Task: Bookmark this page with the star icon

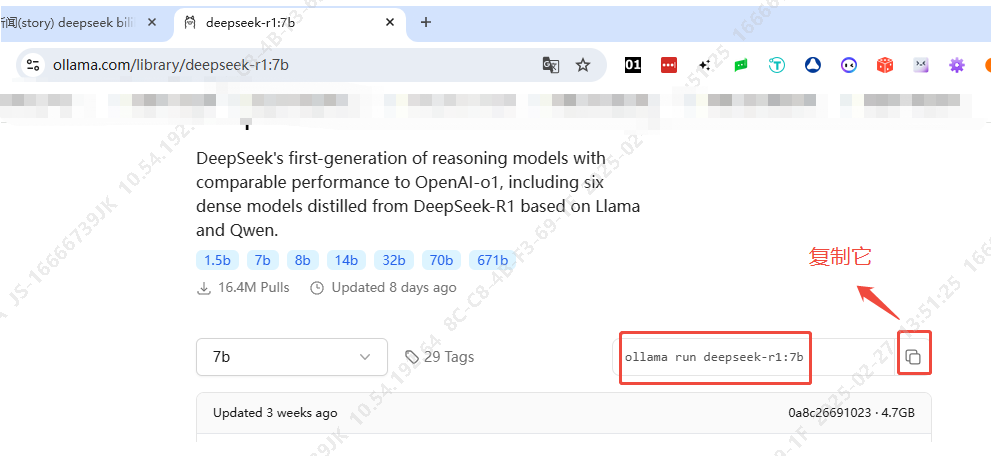Action: (x=583, y=64)
